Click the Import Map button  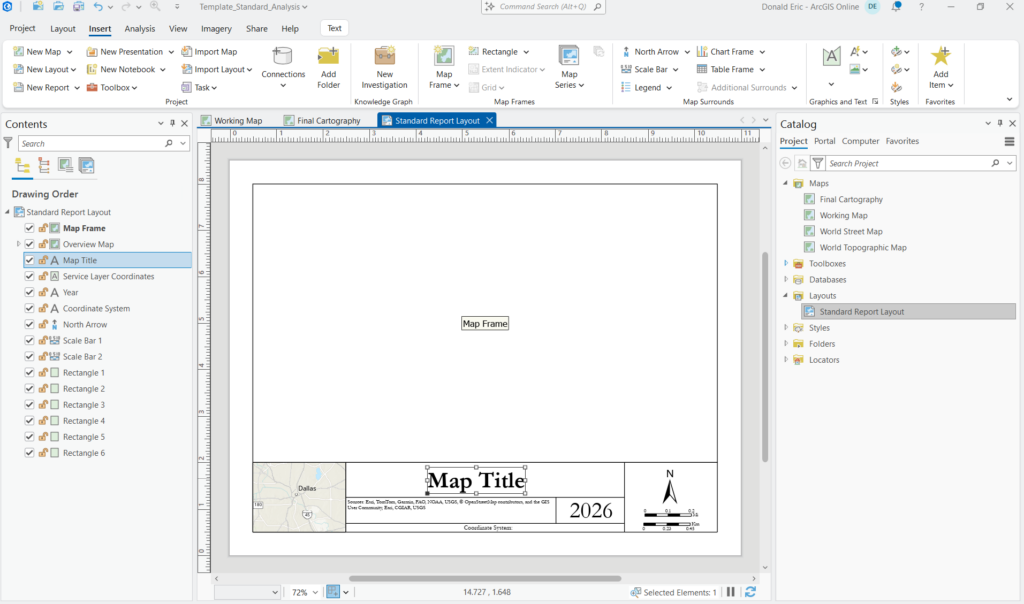(x=210, y=52)
